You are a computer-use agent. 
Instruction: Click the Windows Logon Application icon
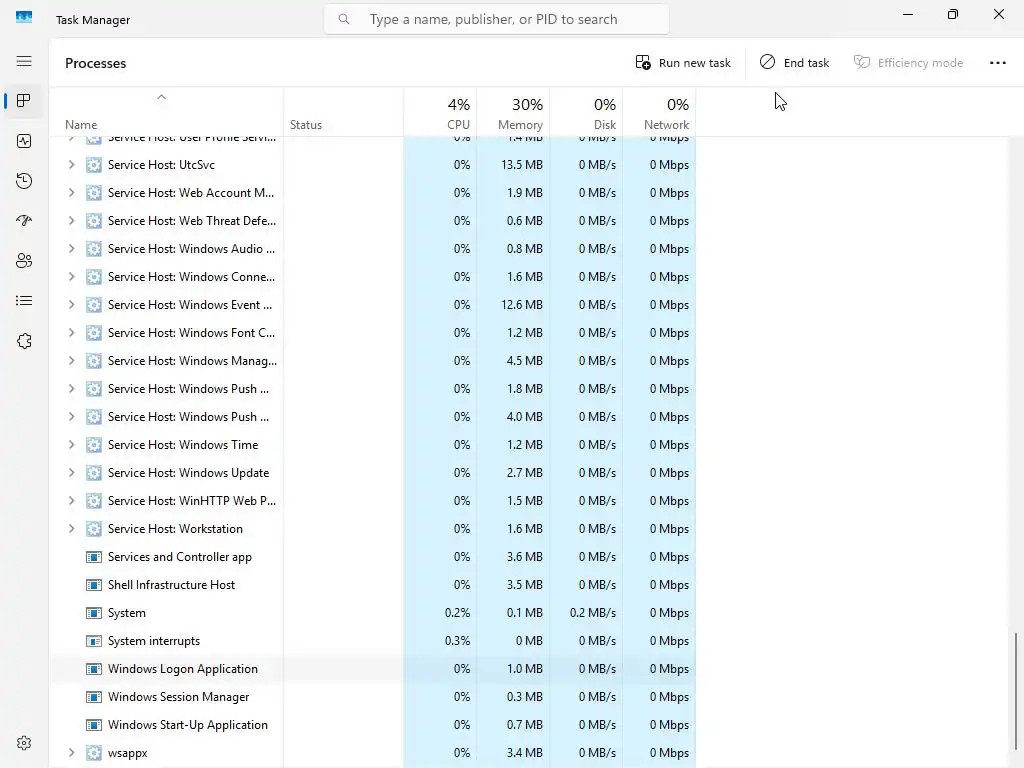point(94,669)
